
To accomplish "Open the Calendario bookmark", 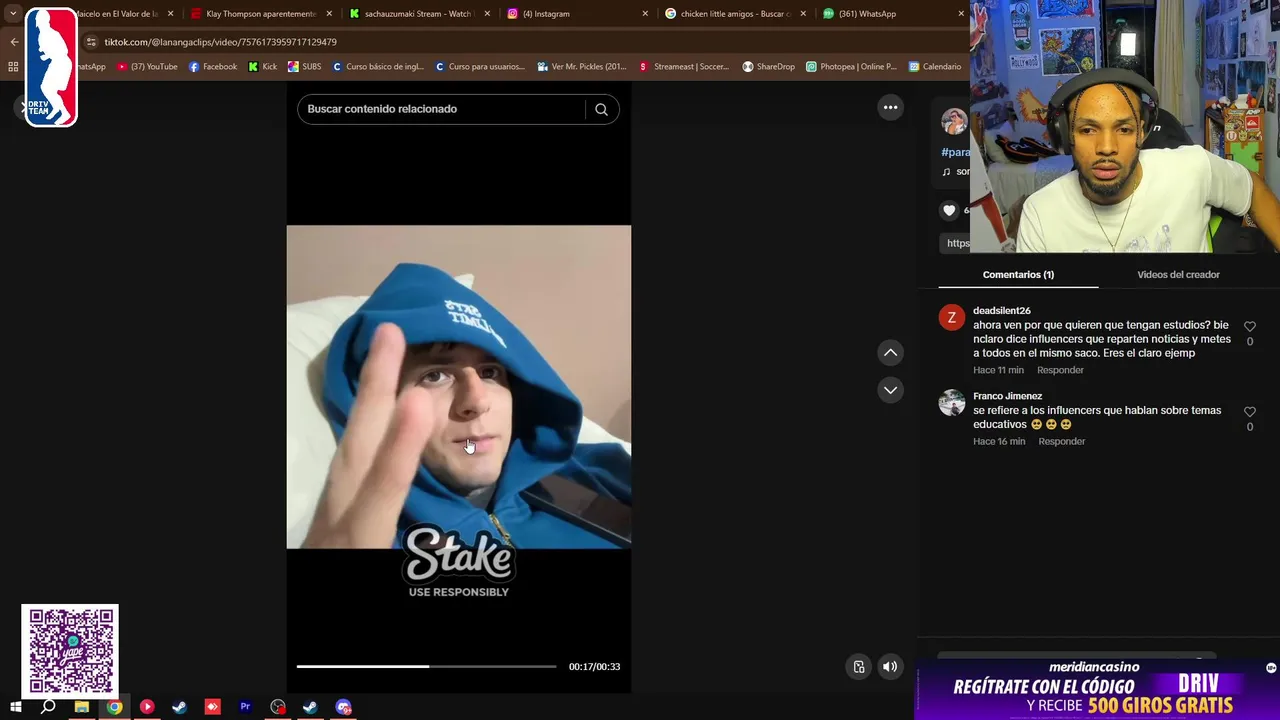I will pyautogui.click(x=935, y=67).
